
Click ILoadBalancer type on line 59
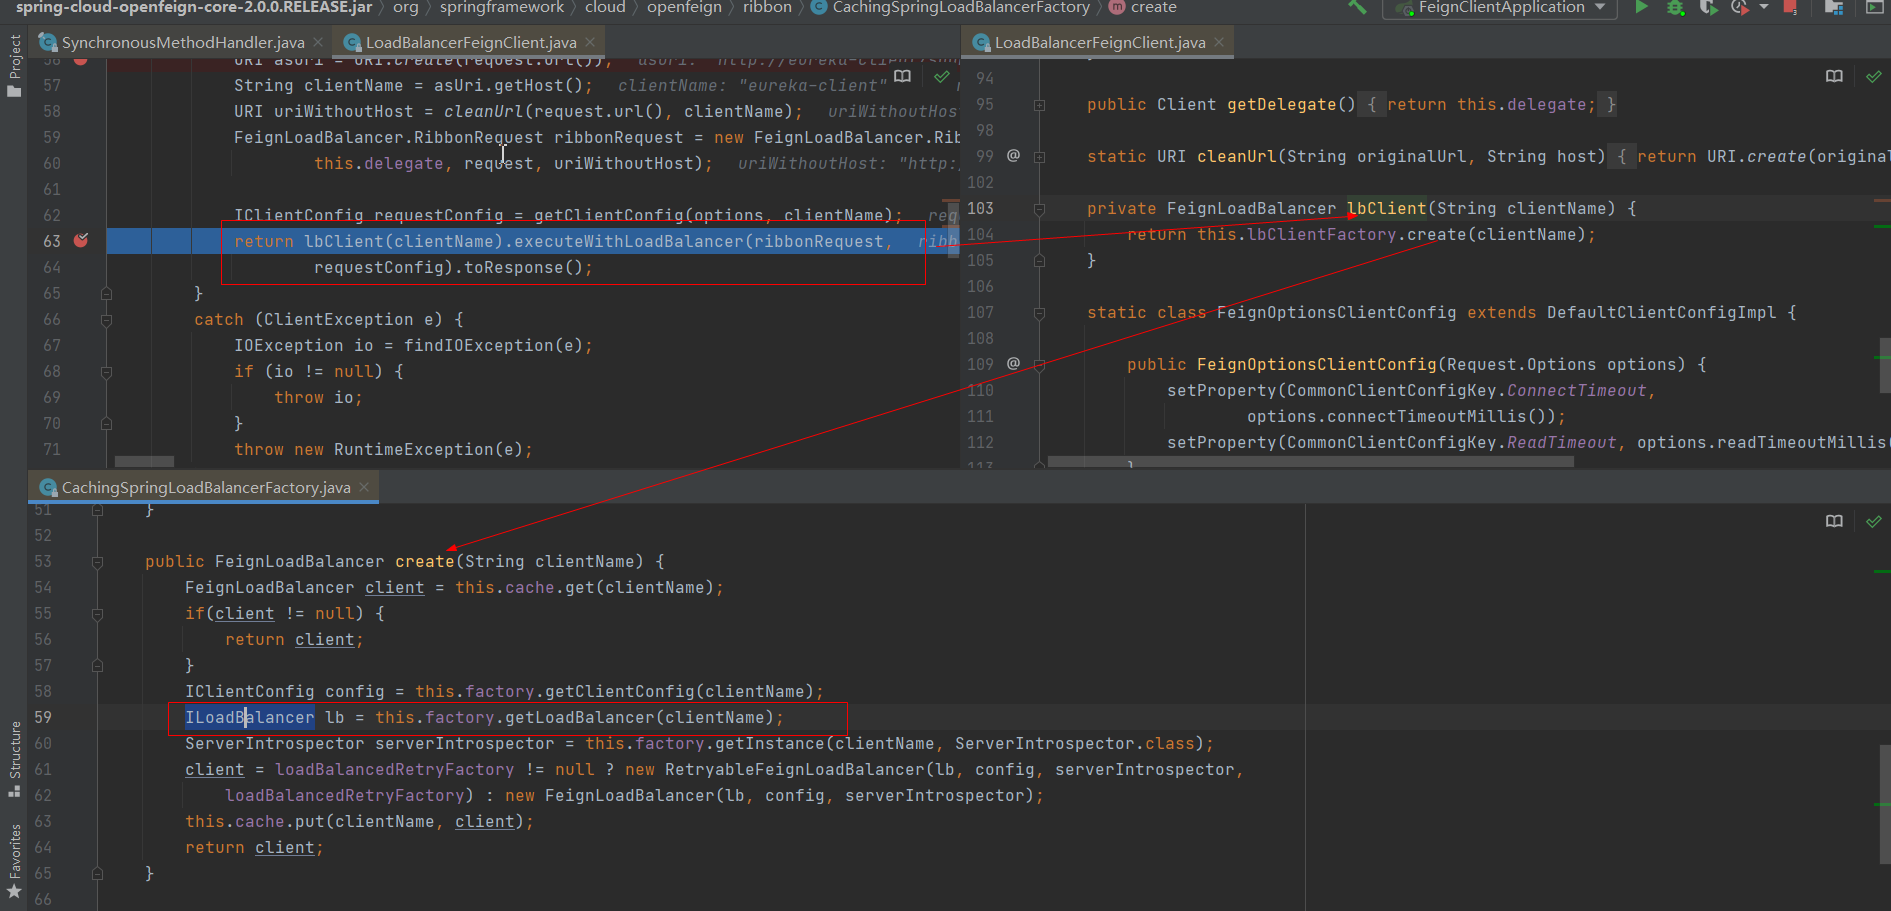click(x=249, y=717)
